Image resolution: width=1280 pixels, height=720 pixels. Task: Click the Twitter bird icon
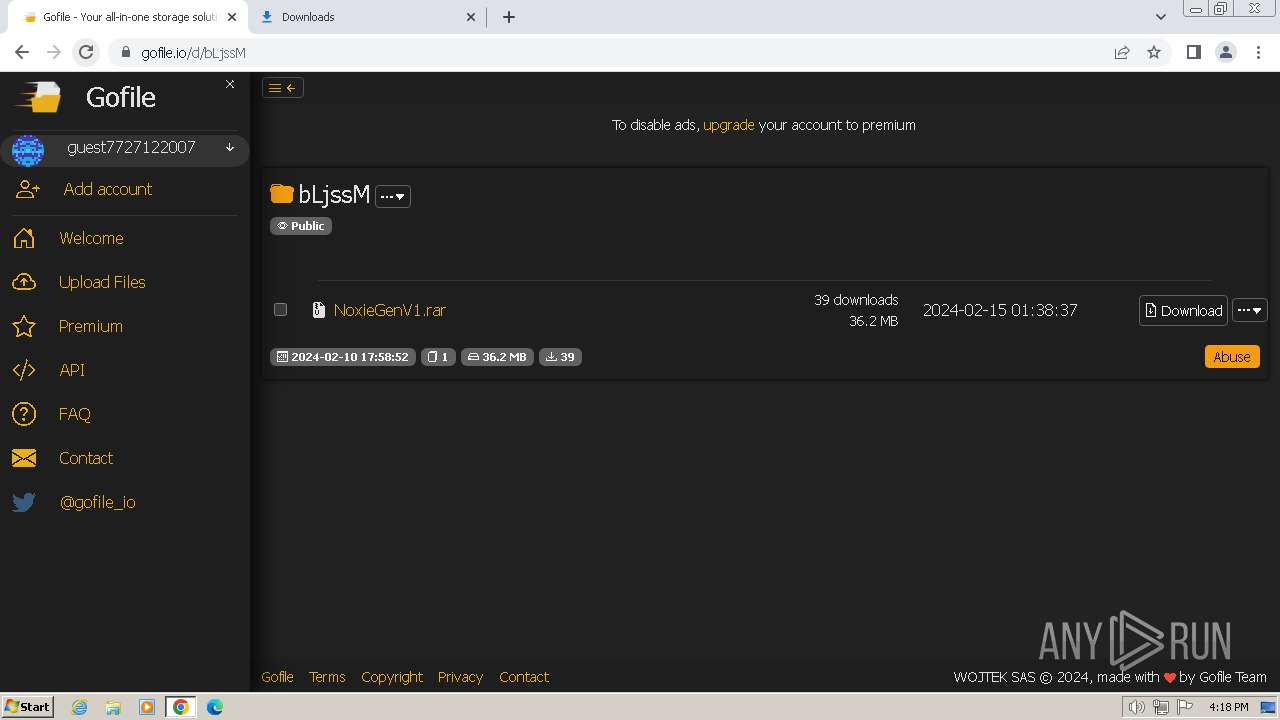coord(24,502)
